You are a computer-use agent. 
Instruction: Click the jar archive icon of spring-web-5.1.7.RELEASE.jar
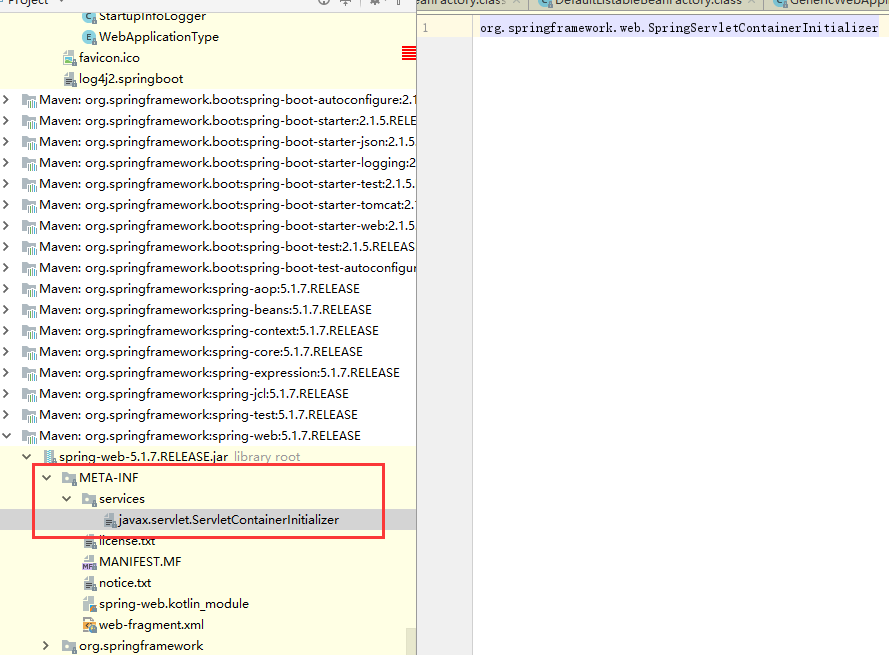(x=50, y=457)
